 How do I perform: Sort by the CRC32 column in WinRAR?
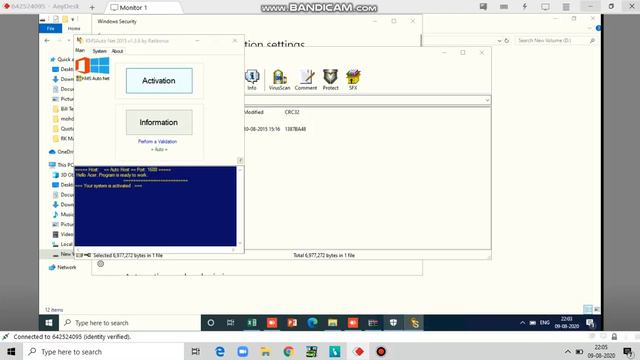(x=292, y=112)
